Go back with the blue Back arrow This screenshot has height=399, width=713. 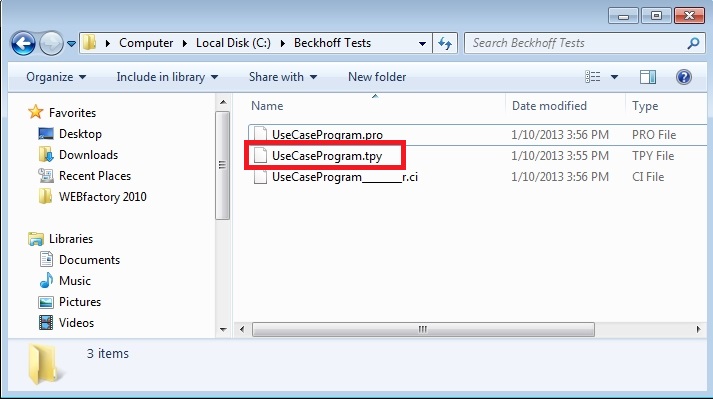pyautogui.click(x=23, y=44)
